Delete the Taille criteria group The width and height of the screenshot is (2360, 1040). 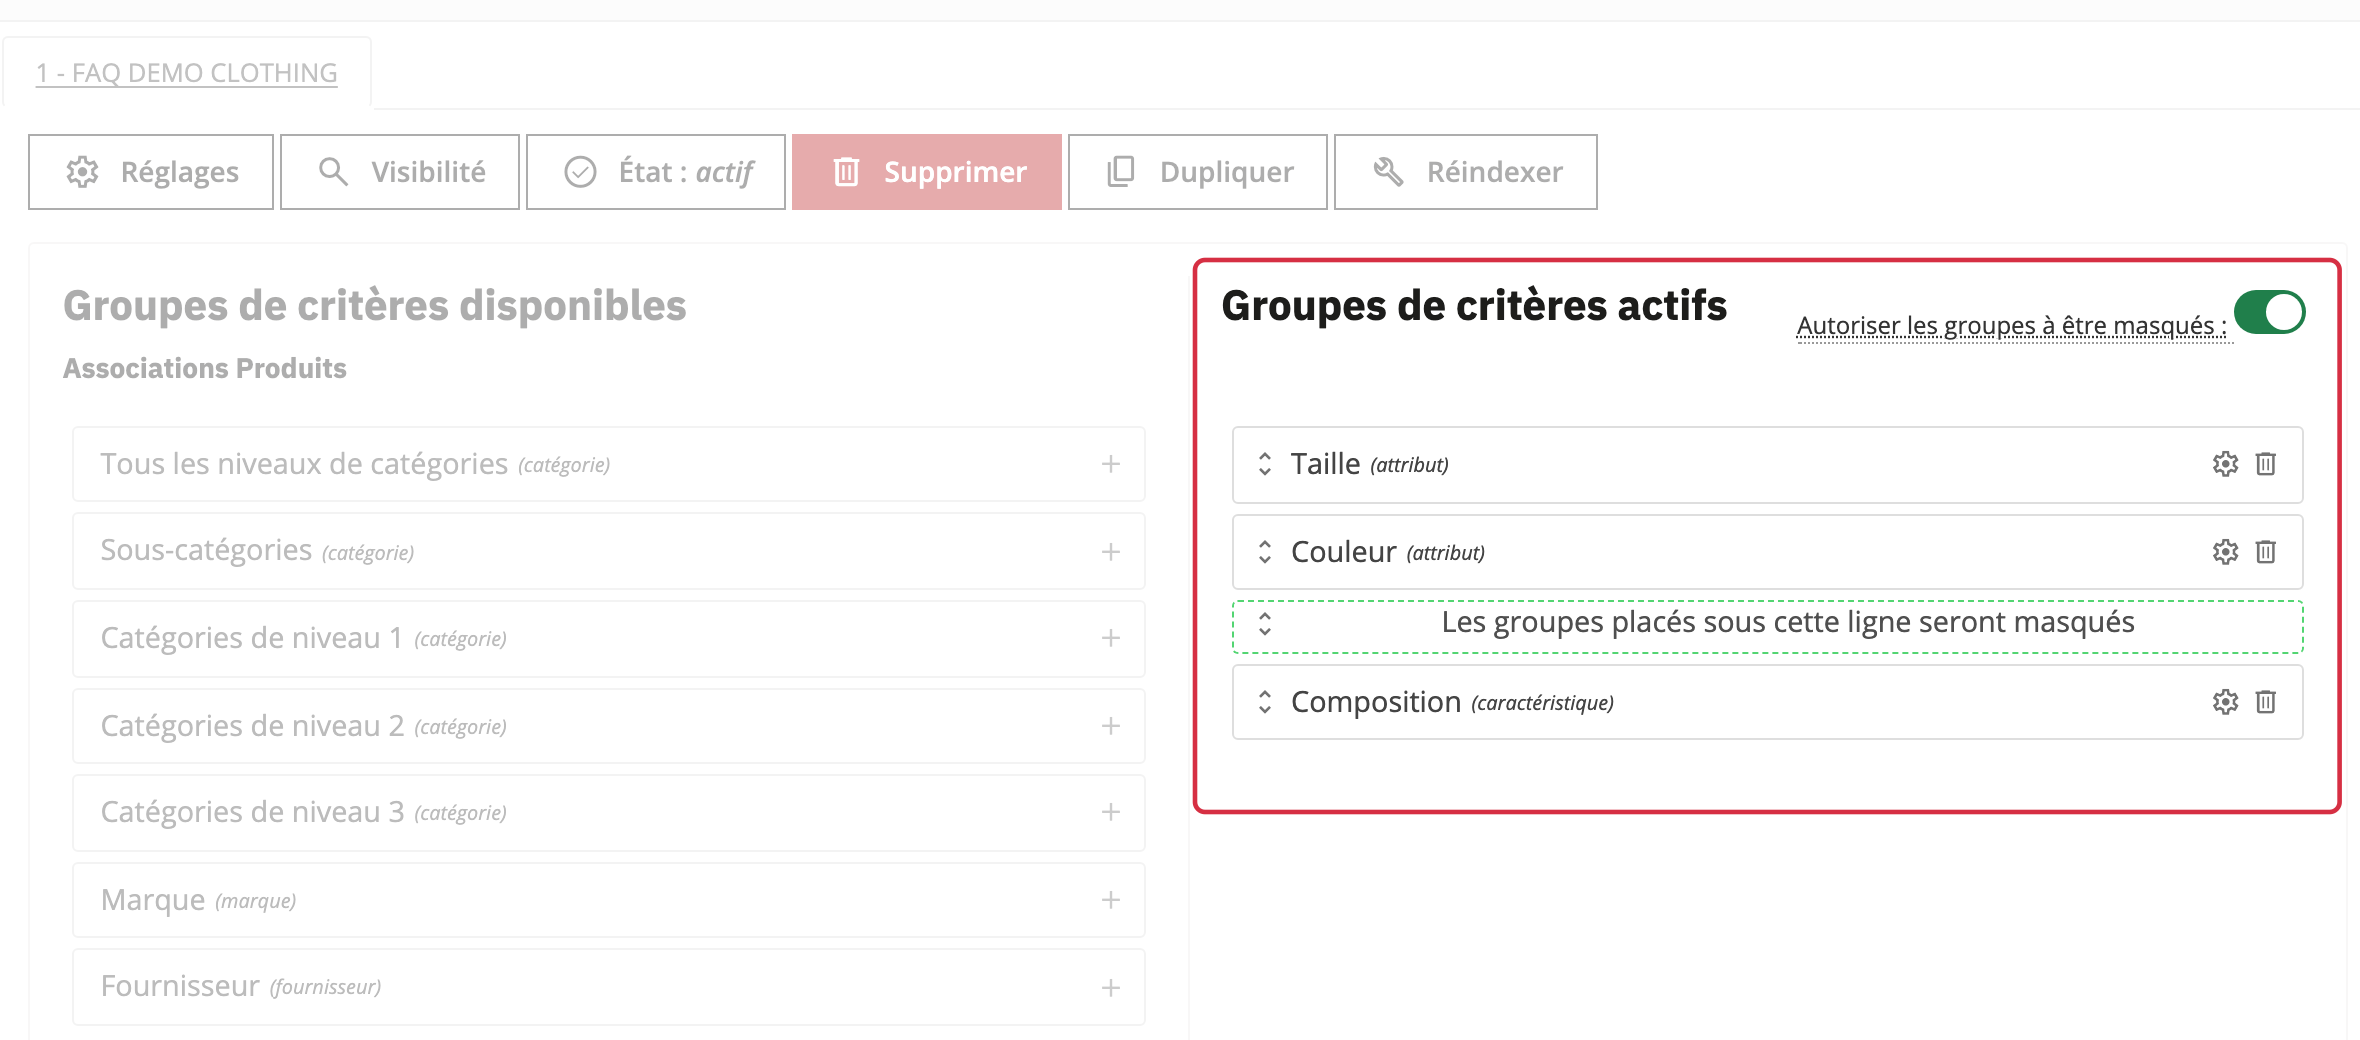2266,464
